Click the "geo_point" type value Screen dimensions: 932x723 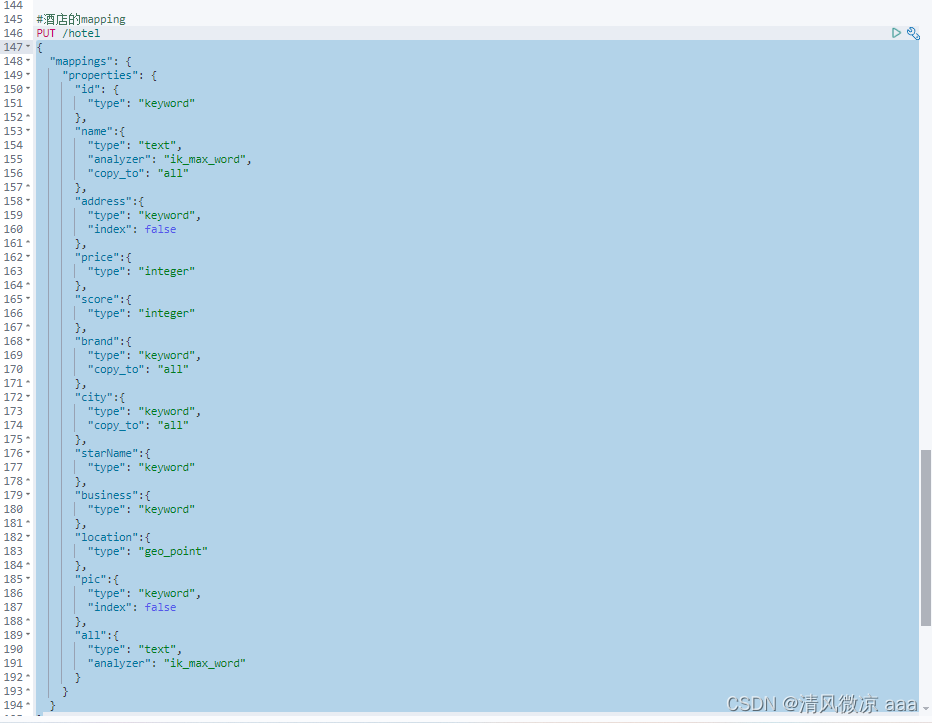(x=173, y=551)
